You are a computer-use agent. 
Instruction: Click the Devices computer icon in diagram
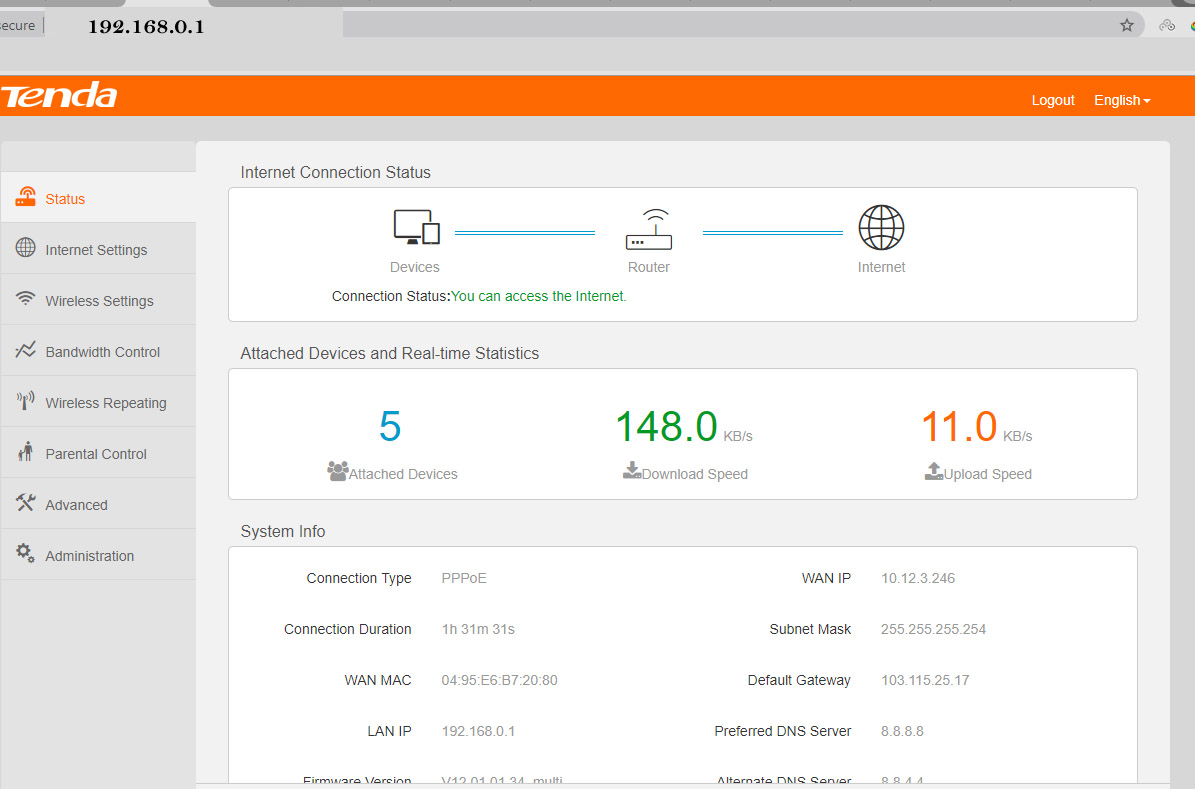click(416, 228)
